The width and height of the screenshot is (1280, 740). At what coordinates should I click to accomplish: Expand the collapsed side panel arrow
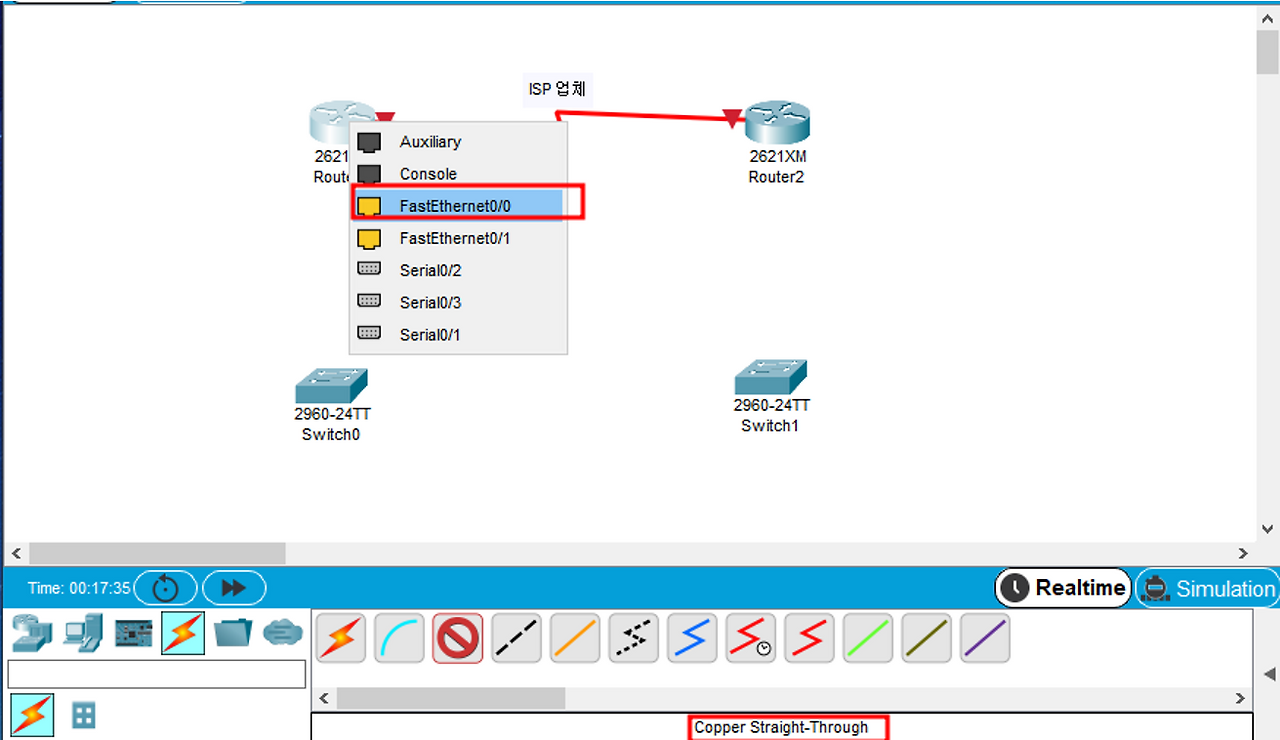[x=1269, y=672]
